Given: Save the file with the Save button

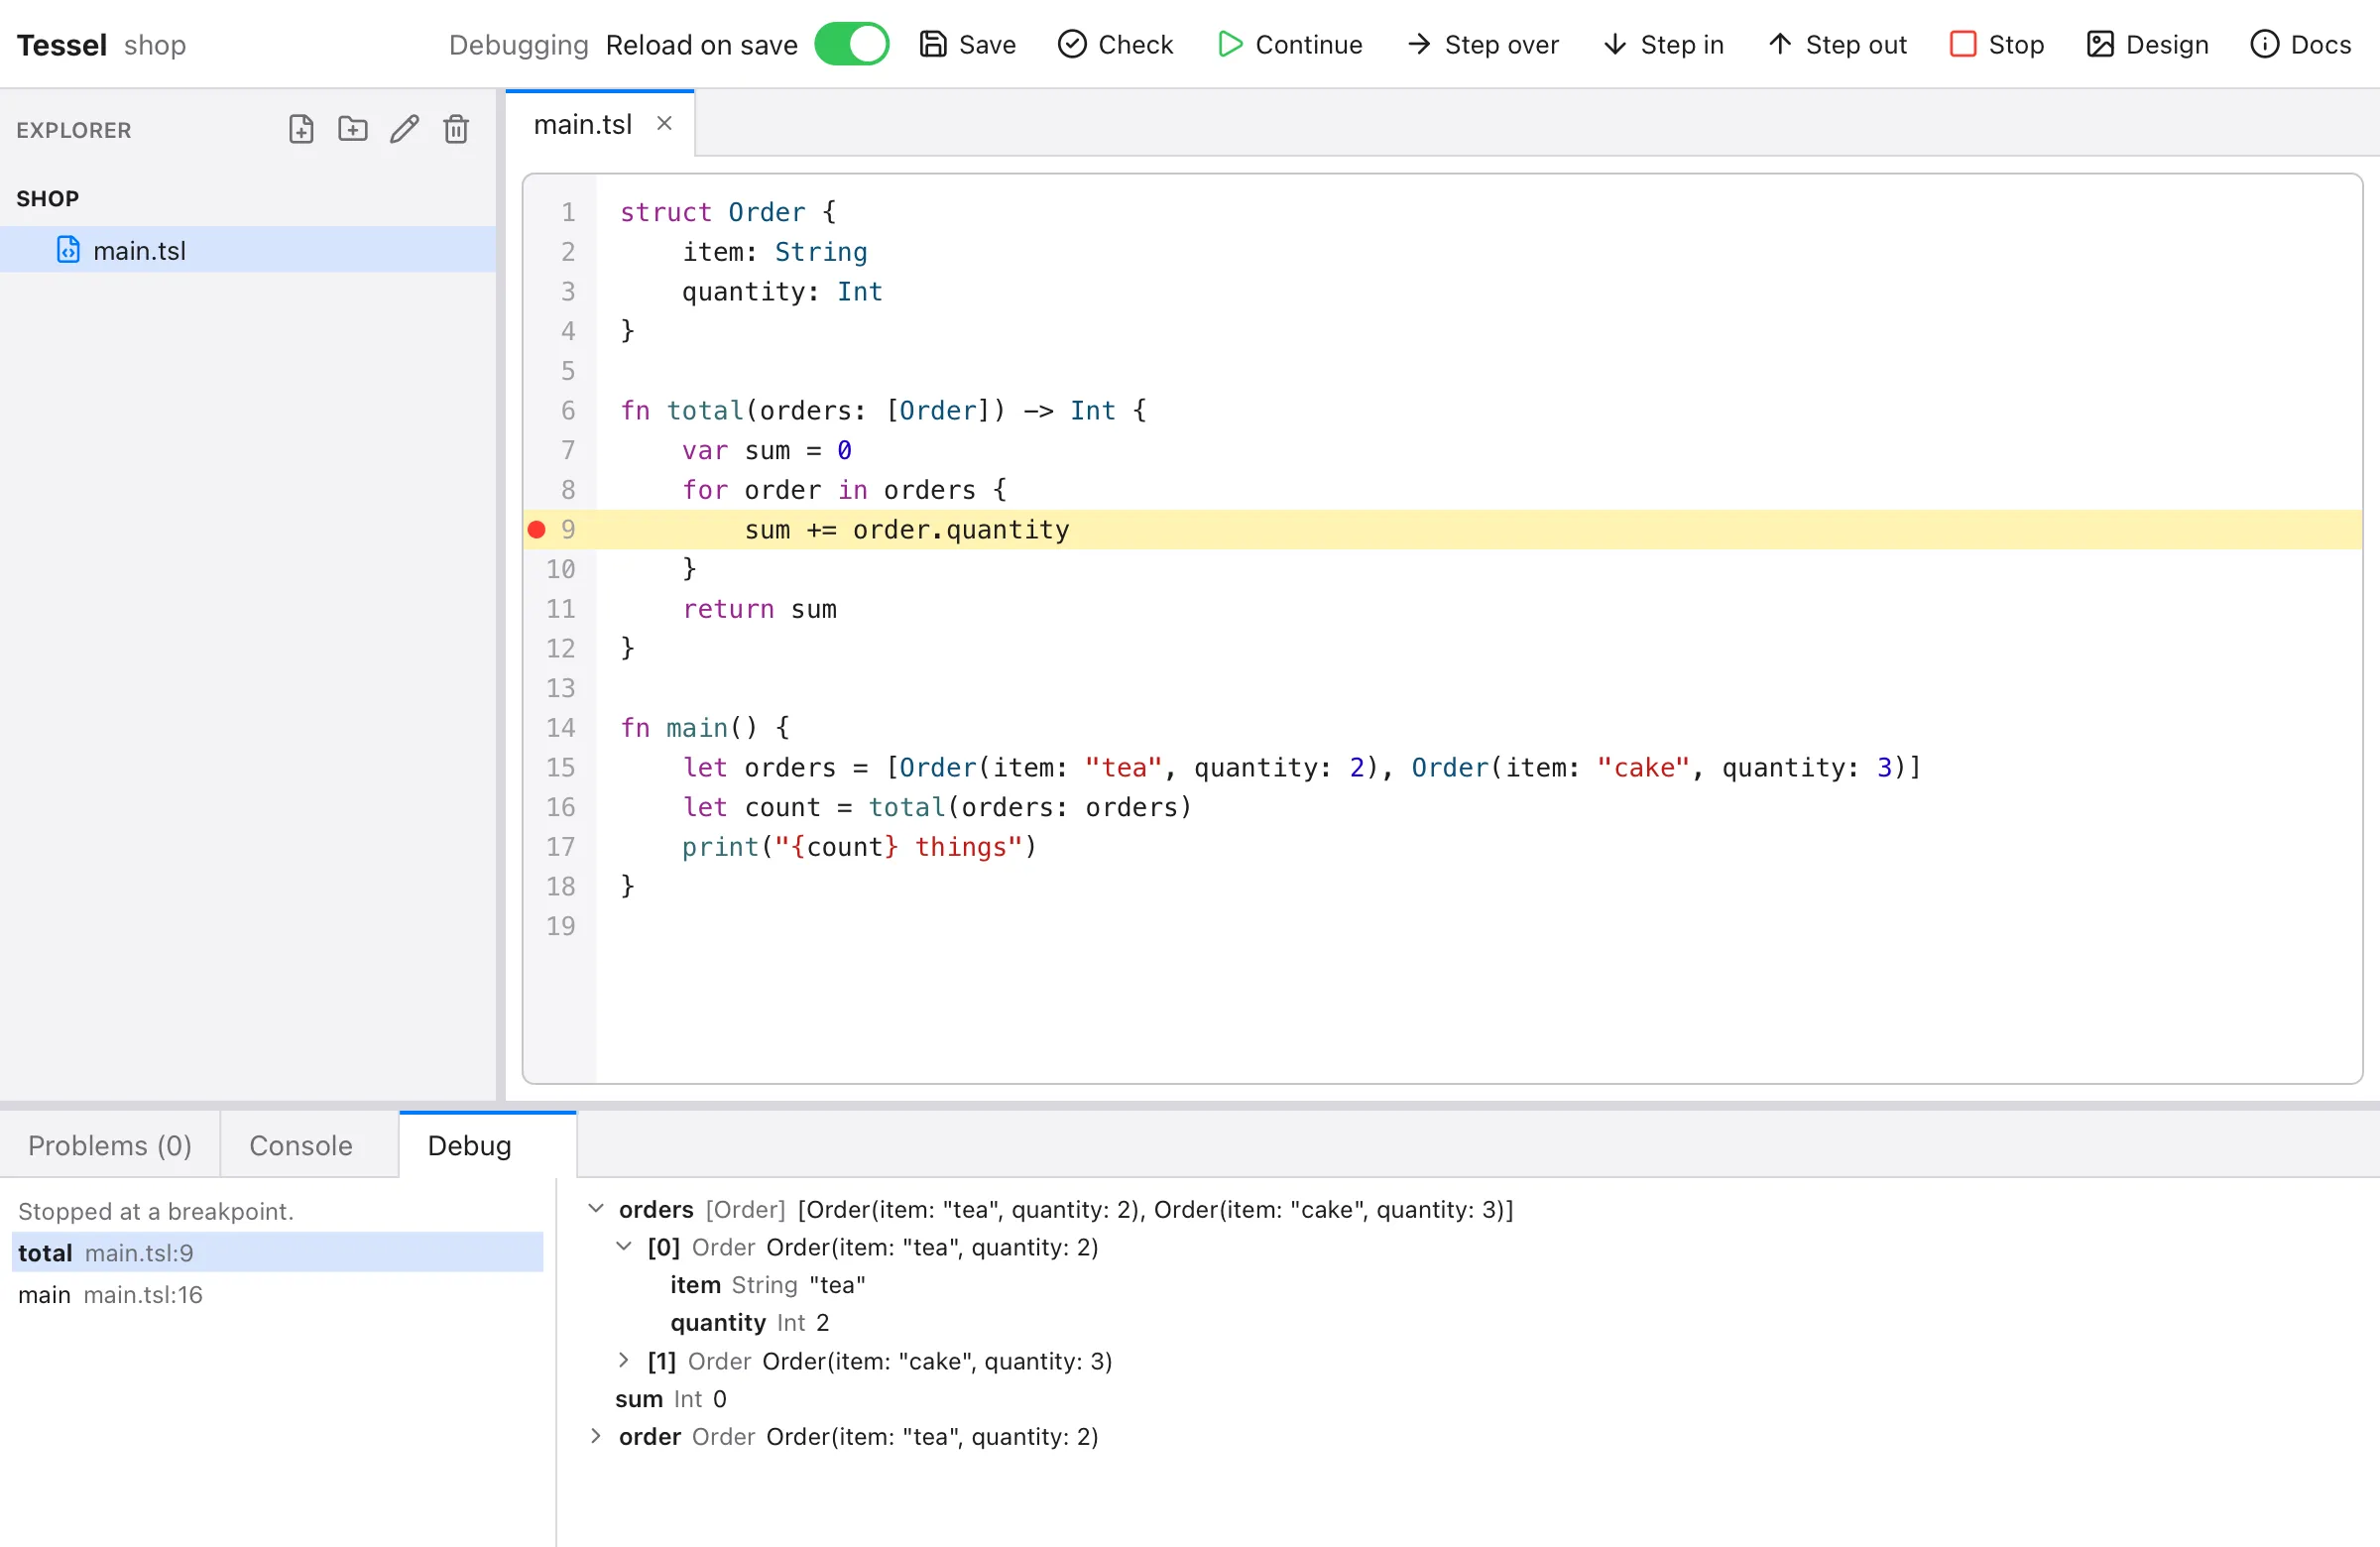Looking at the screenshot, I should (967, 44).
